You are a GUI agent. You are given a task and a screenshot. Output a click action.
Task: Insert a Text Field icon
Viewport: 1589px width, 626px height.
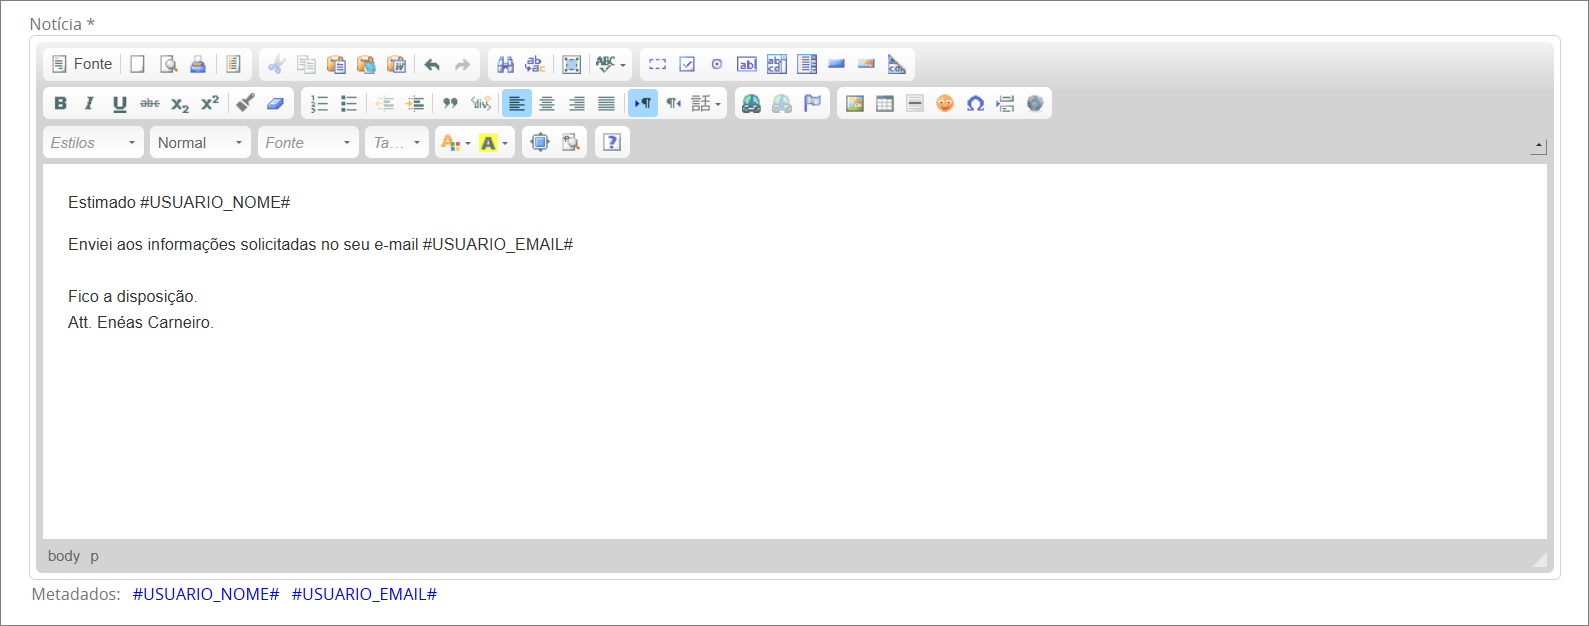[x=747, y=64]
